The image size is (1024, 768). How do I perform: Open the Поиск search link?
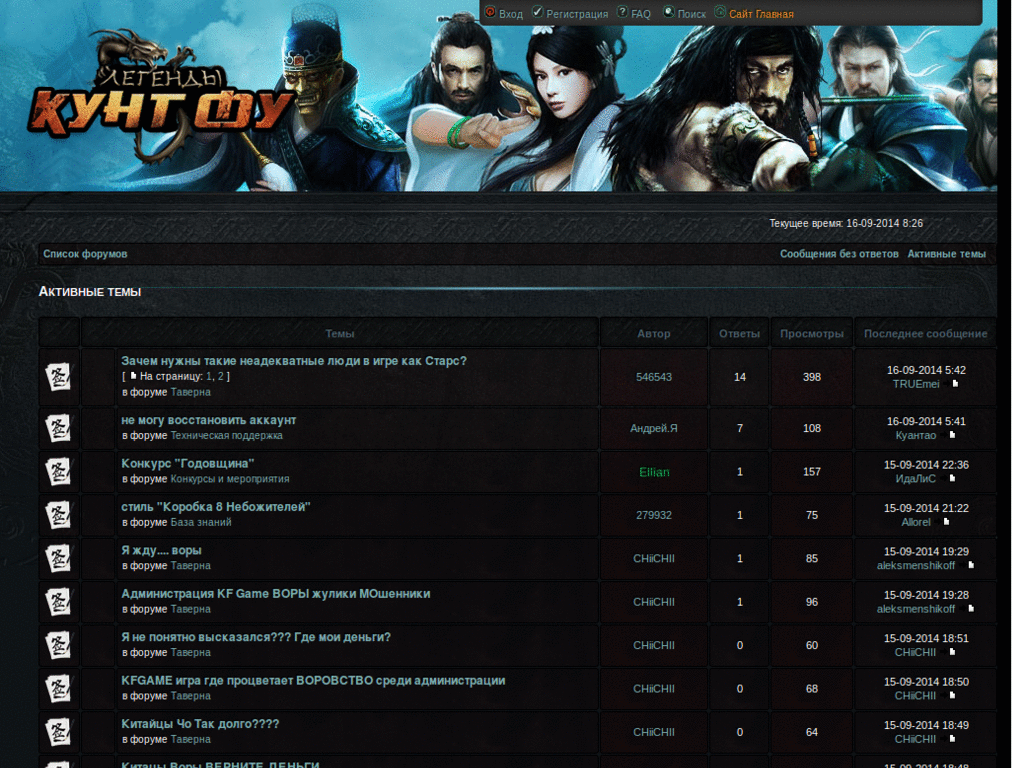(692, 14)
